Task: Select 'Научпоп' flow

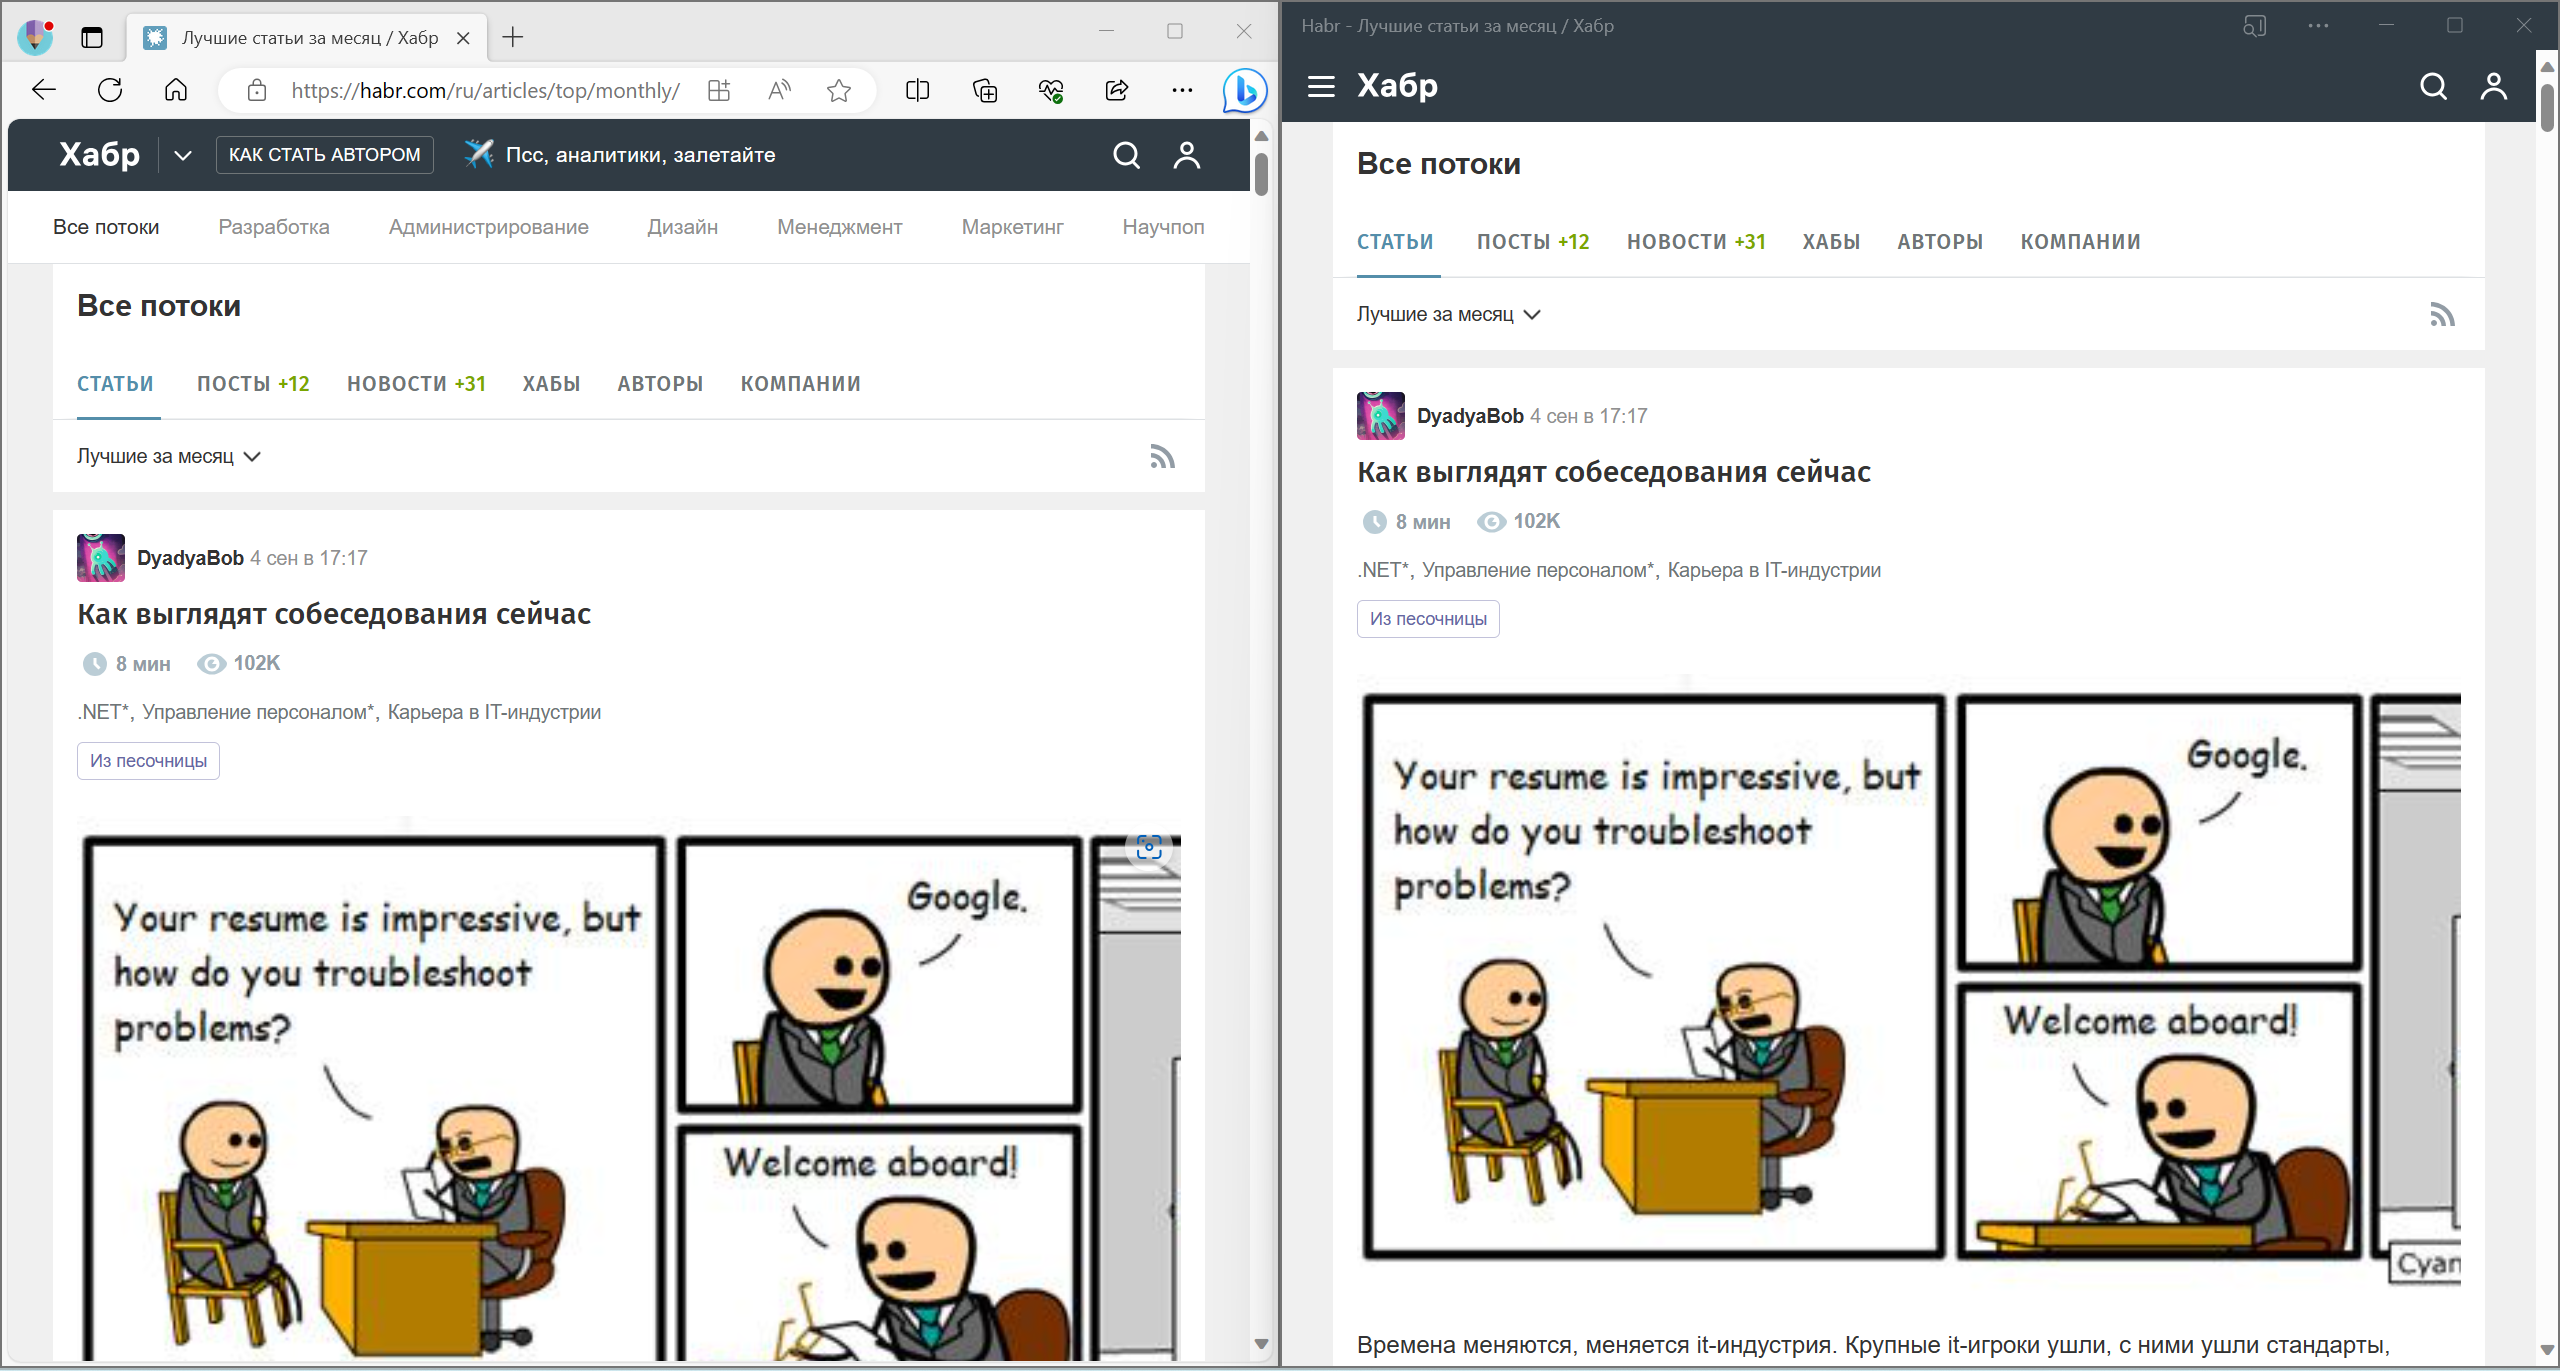Action: [1164, 227]
